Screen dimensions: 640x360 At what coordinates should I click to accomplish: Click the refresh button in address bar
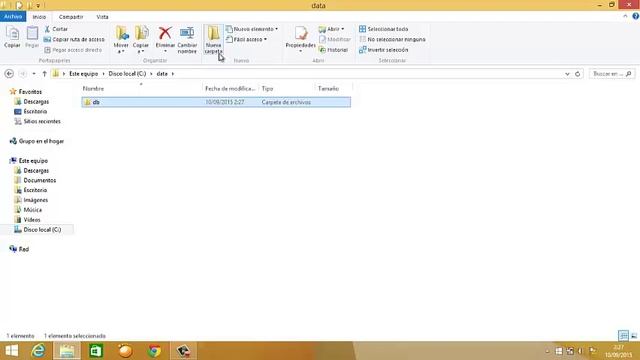pyautogui.click(x=578, y=74)
